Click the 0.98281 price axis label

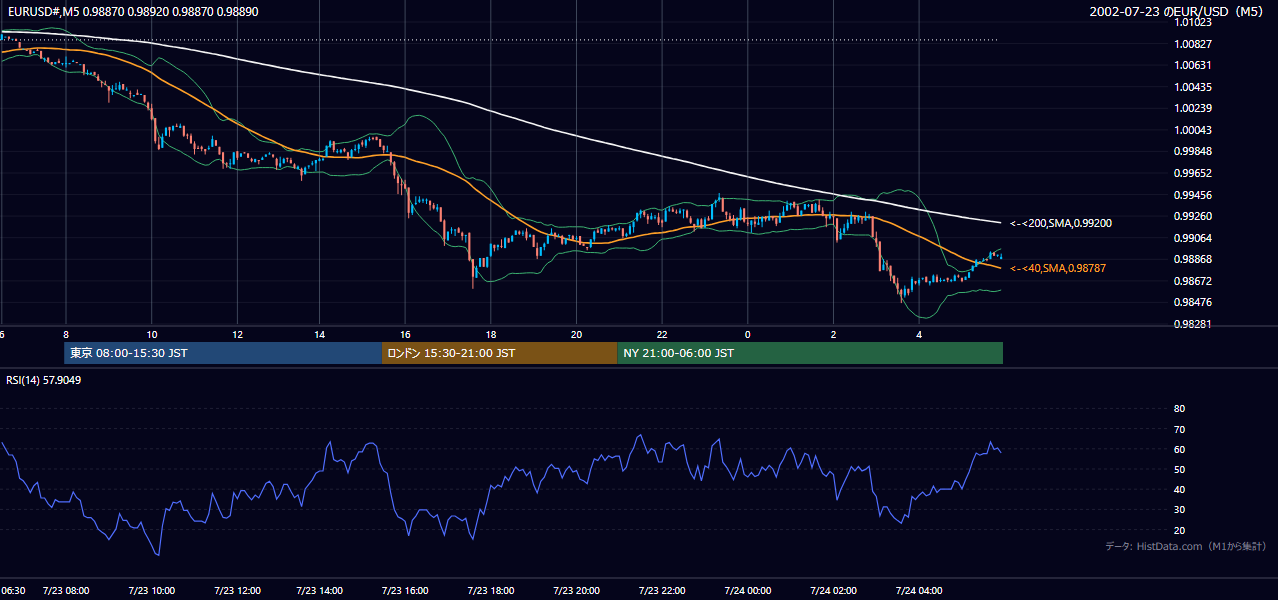1192,324
